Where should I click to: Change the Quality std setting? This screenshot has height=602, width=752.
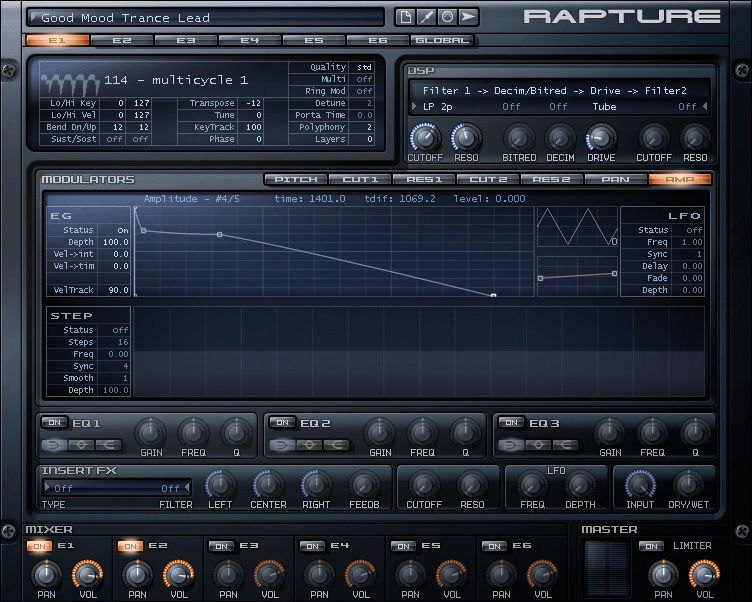[364, 67]
